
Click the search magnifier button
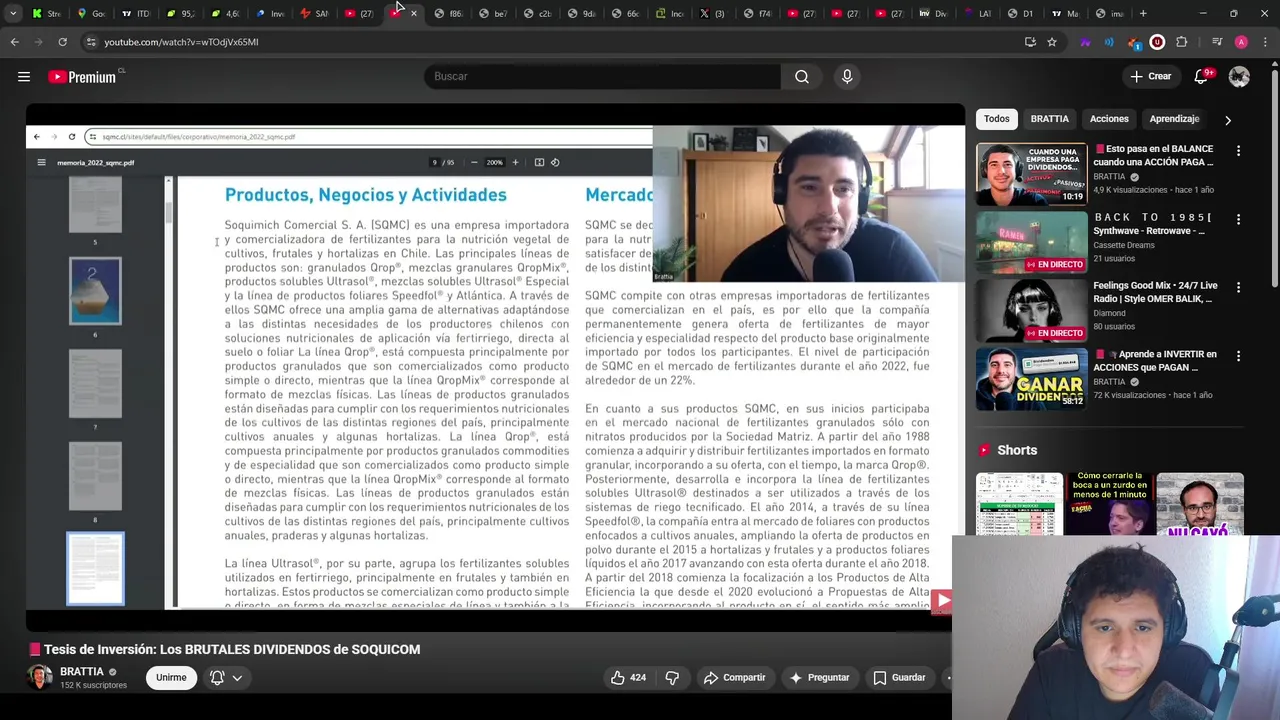pos(802,77)
